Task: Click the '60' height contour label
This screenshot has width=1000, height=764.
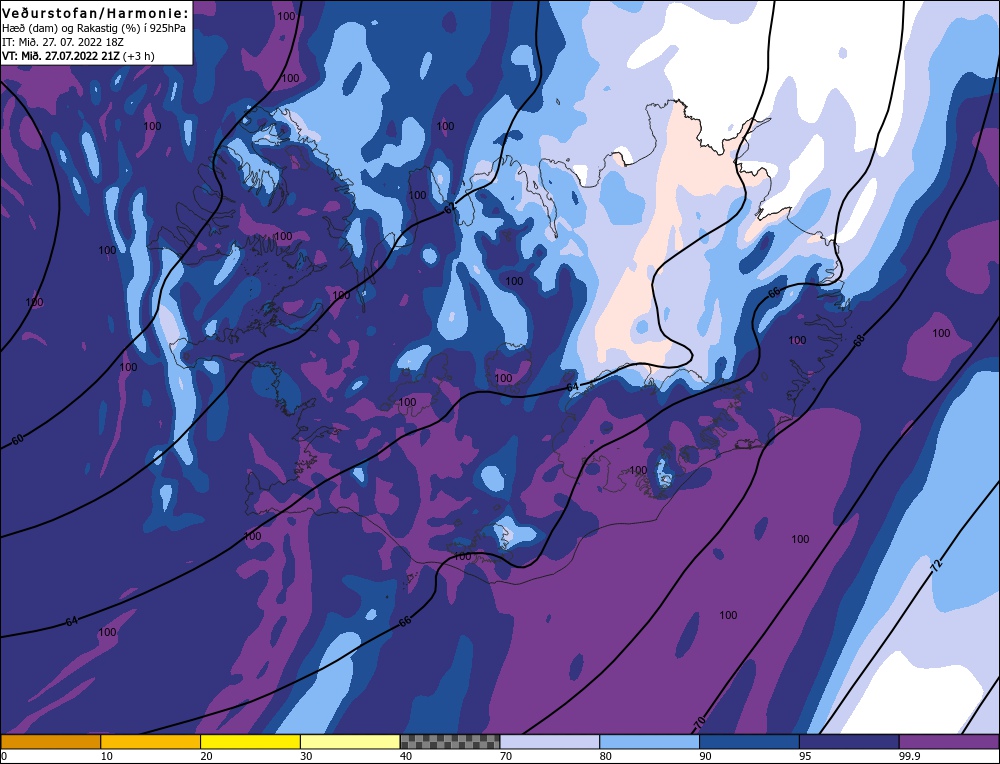Action: pyautogui.click(x=18, y=439)
